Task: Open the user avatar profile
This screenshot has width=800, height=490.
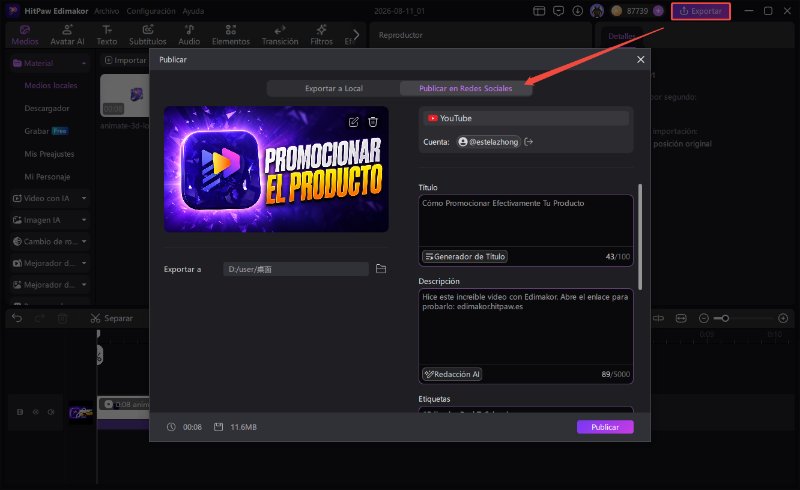Action: click(596, 11)
